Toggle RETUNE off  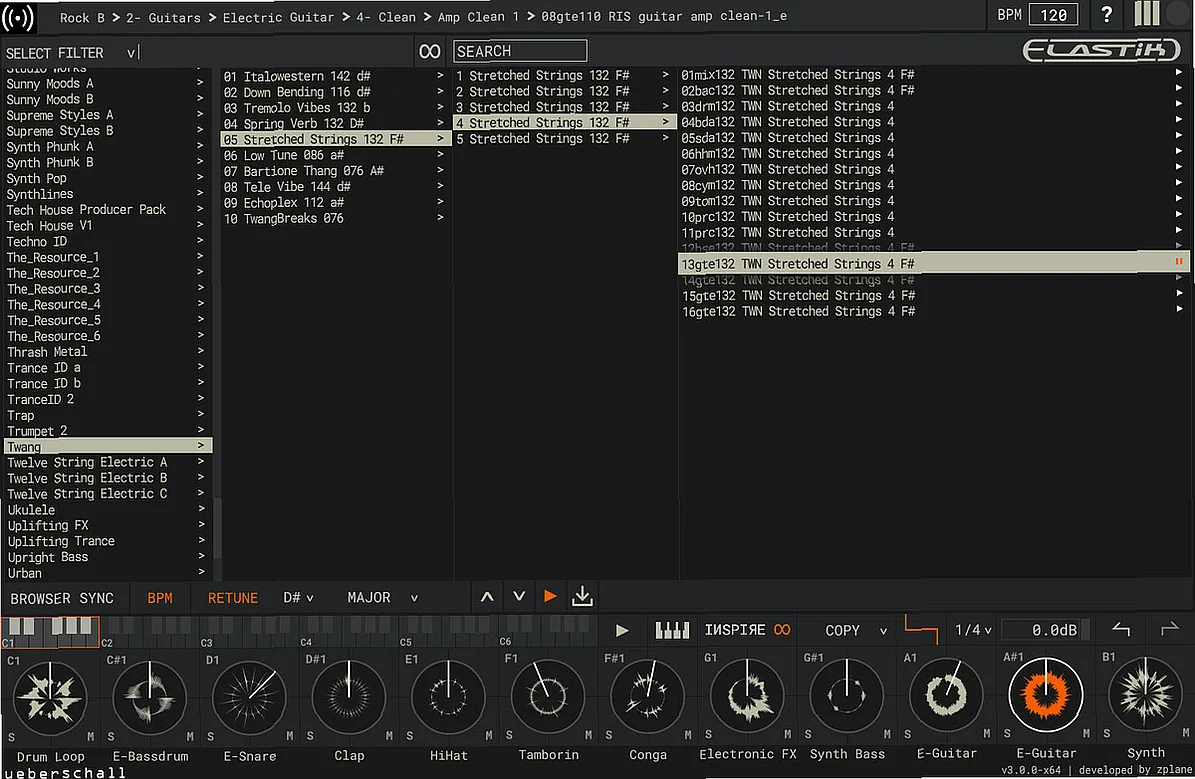232,597
